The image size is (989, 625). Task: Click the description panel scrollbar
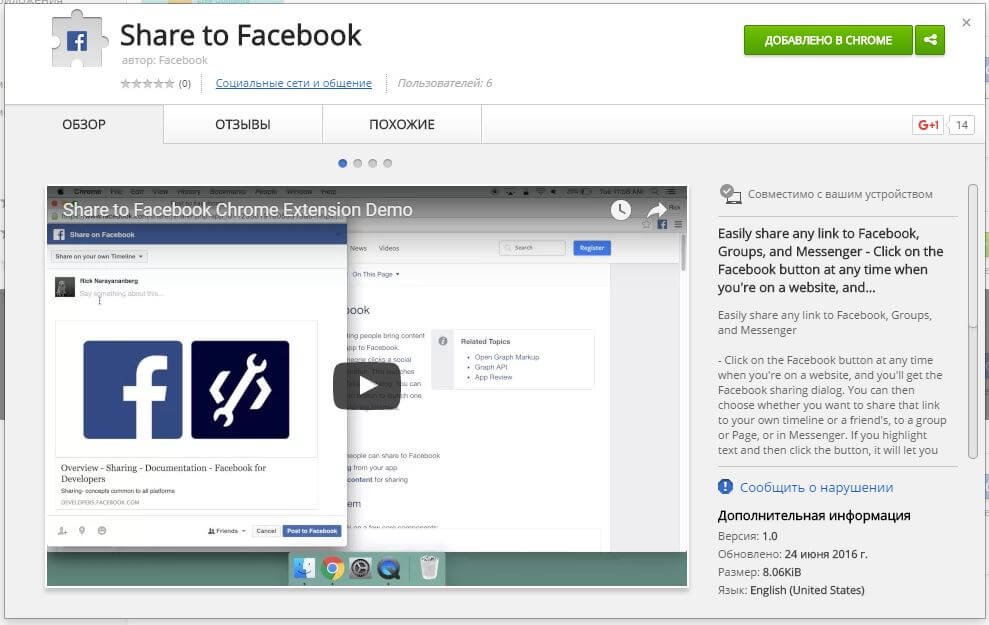click(x=973, y=320)
